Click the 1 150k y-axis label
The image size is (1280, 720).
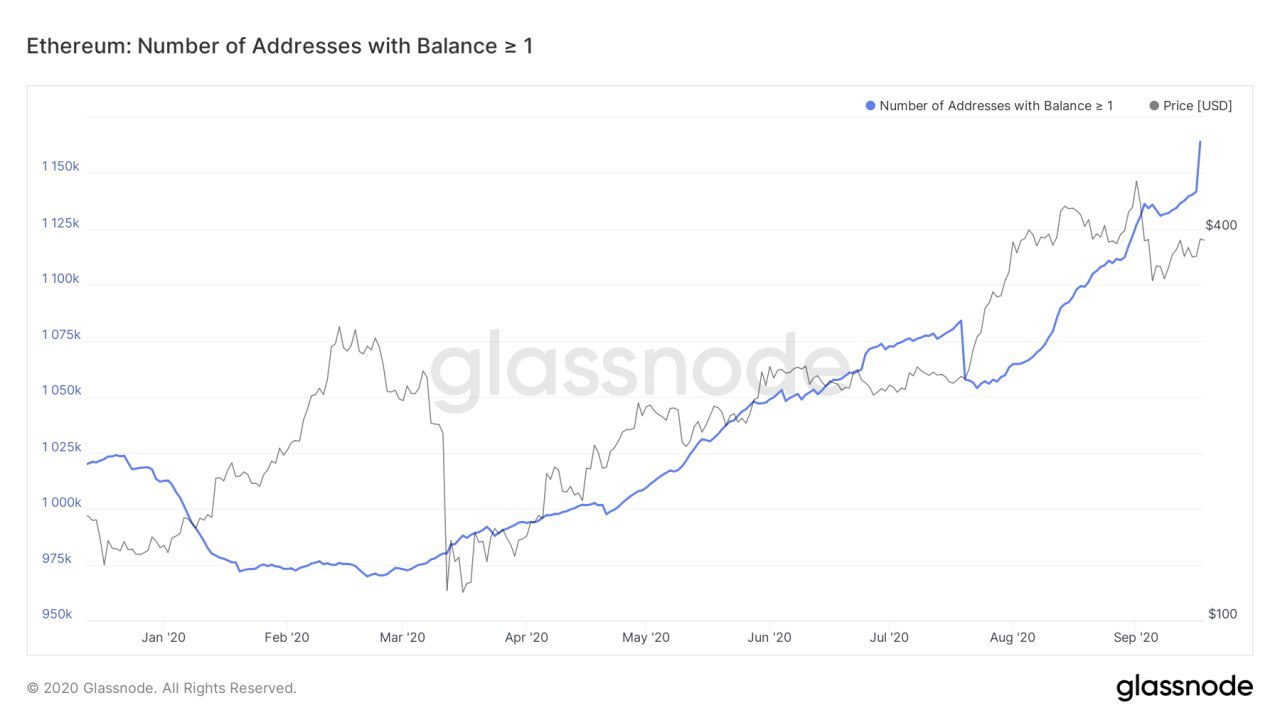click(x=60, y=166)
